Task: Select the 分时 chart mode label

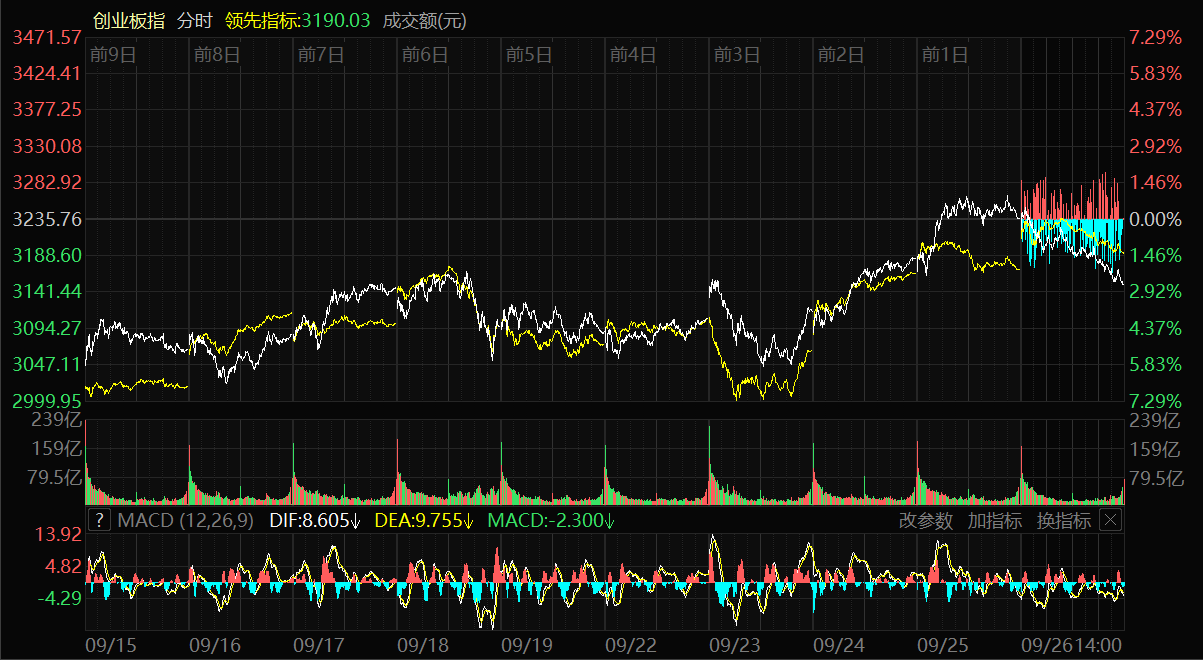Action: pos(195,20)
